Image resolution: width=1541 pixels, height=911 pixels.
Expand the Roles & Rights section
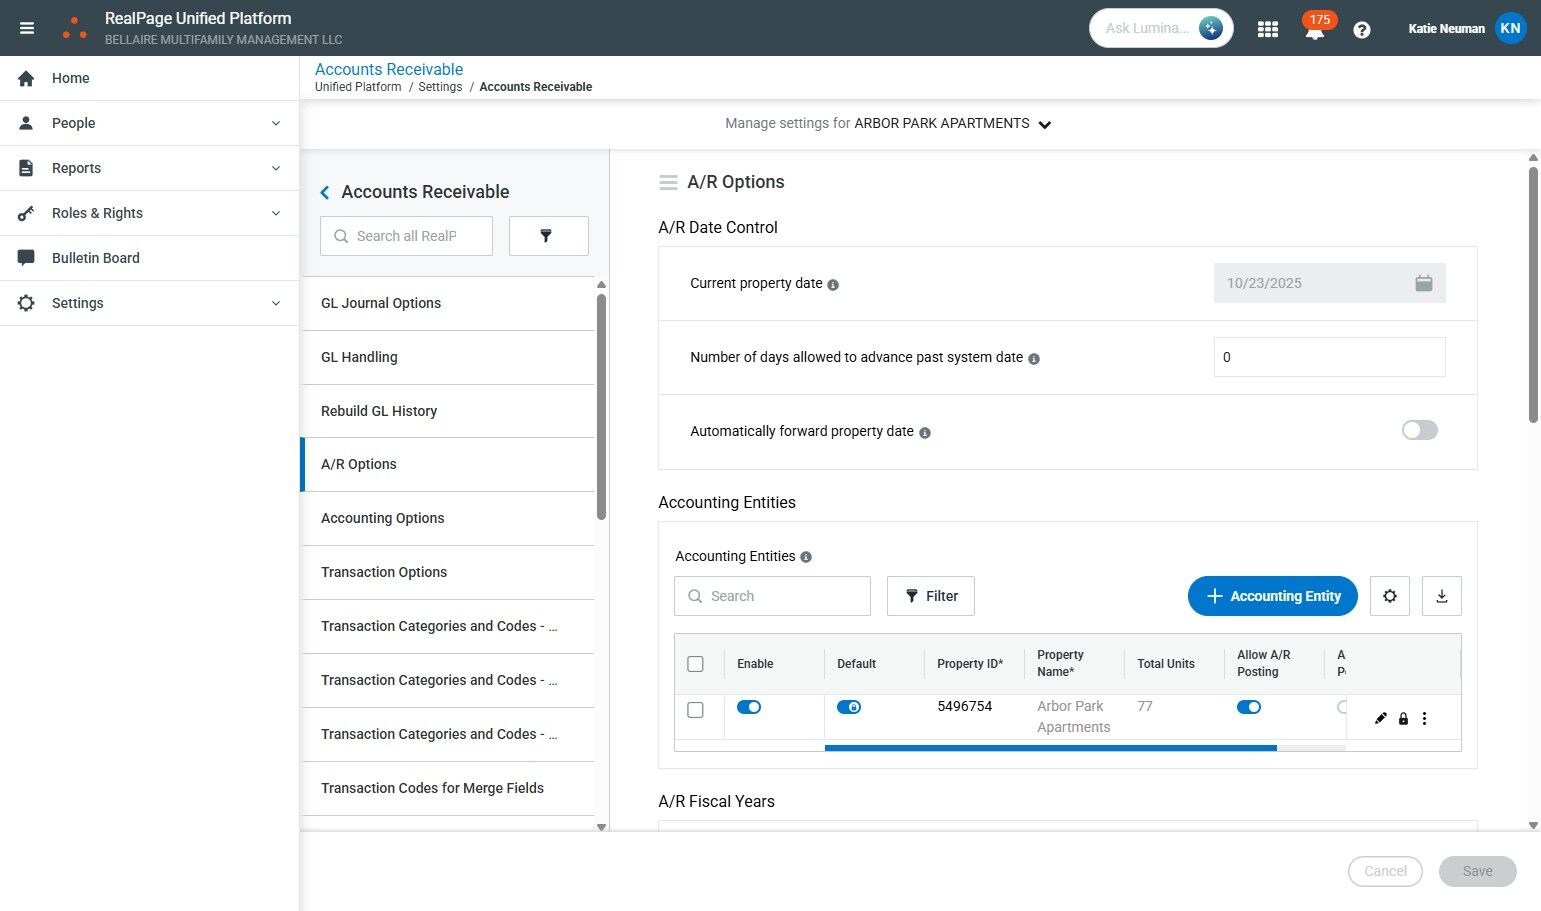pyautogui.click(x=149, y=213)
